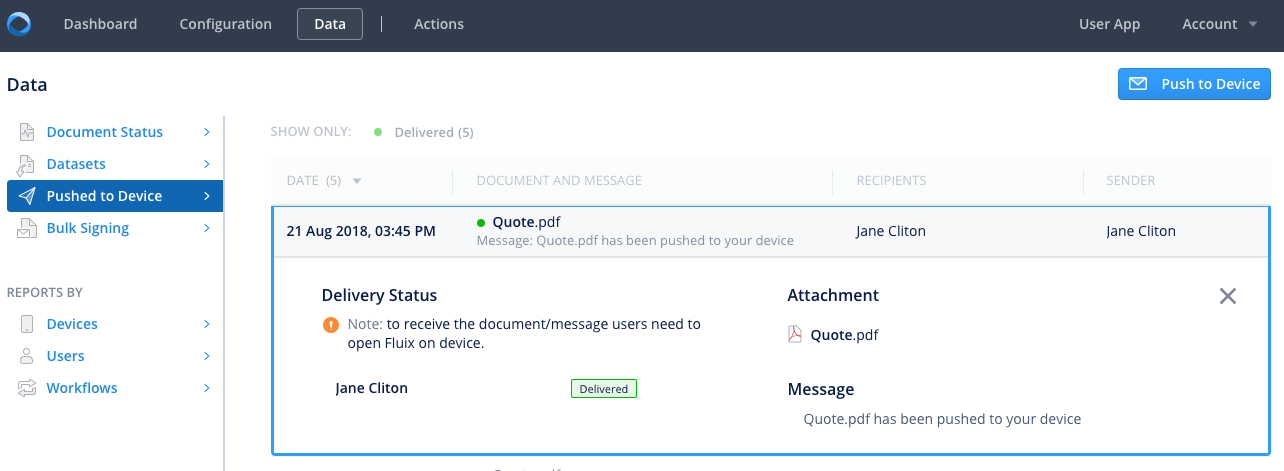Click the PDF icon beside Quote.pdf attachment
The width and height of the screenshot is (1284, 471).
[x=795, y=335]
